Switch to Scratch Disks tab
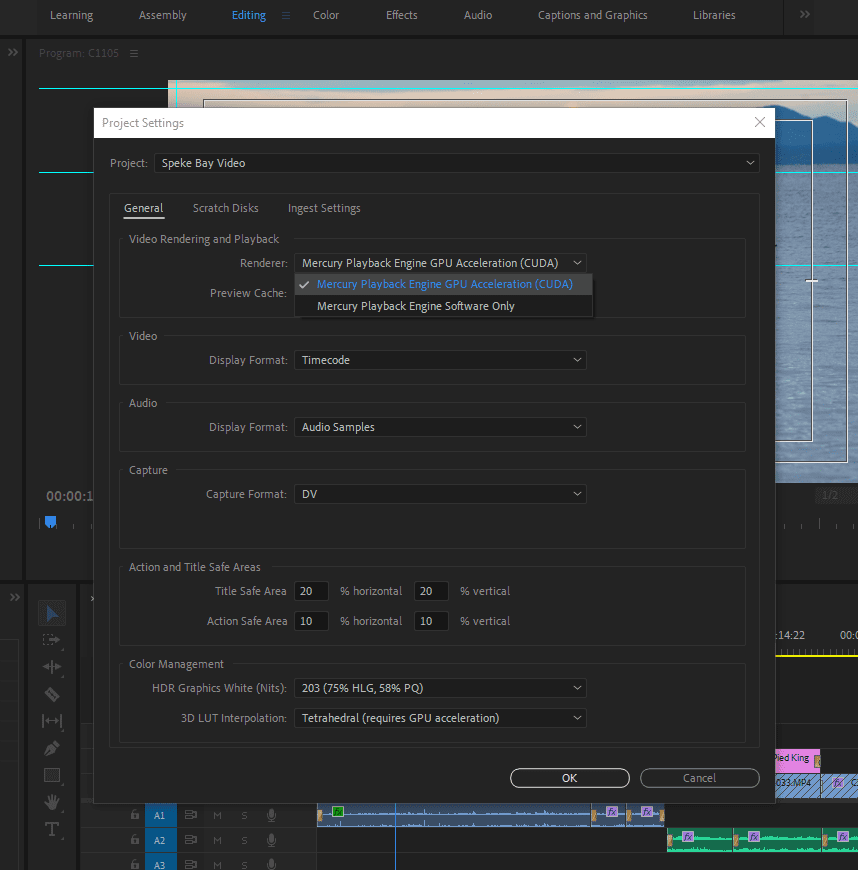The image size is (858, 870). (x=225, y=208)
